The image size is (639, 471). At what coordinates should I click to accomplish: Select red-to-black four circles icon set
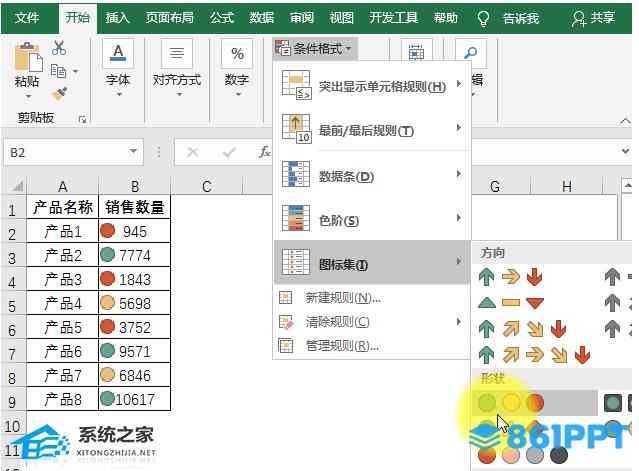(523, 455)
